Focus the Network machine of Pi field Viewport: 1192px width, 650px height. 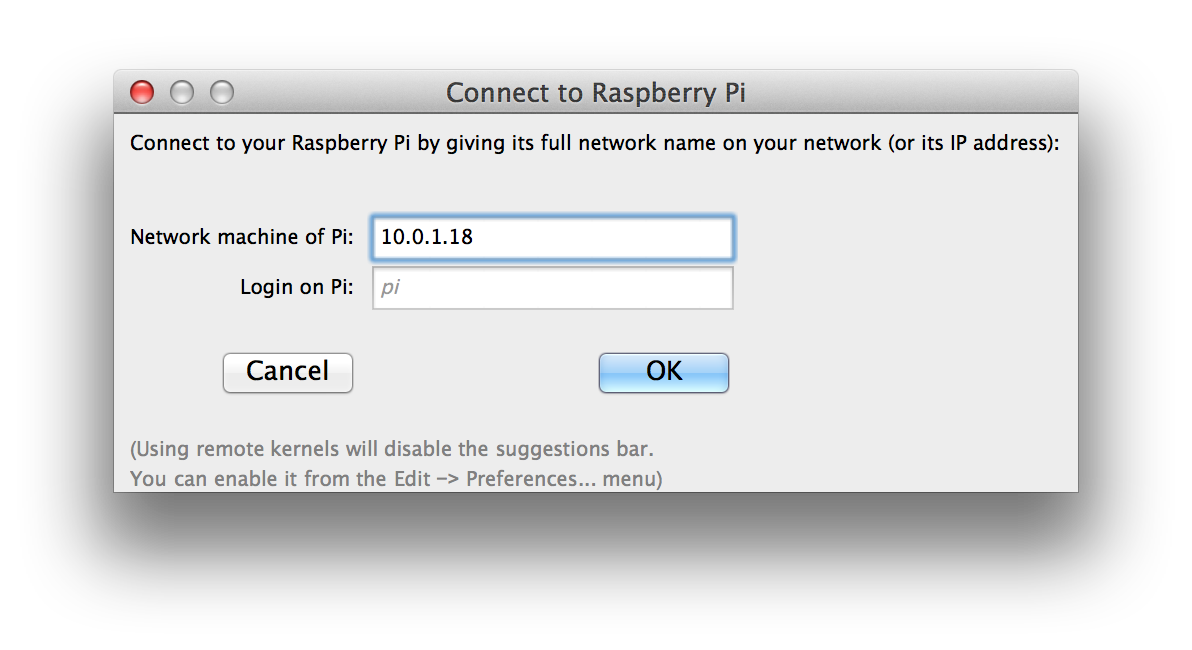pos(553,237)
